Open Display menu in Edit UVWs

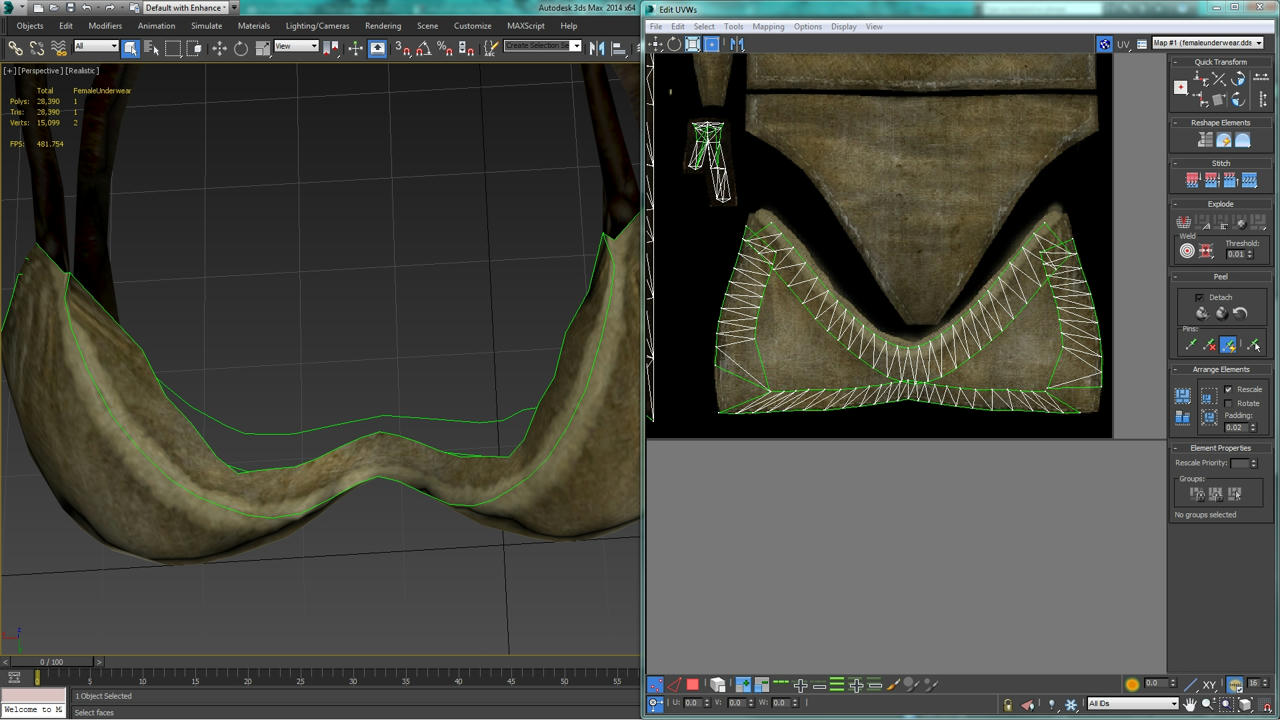(x=844, y=26)
